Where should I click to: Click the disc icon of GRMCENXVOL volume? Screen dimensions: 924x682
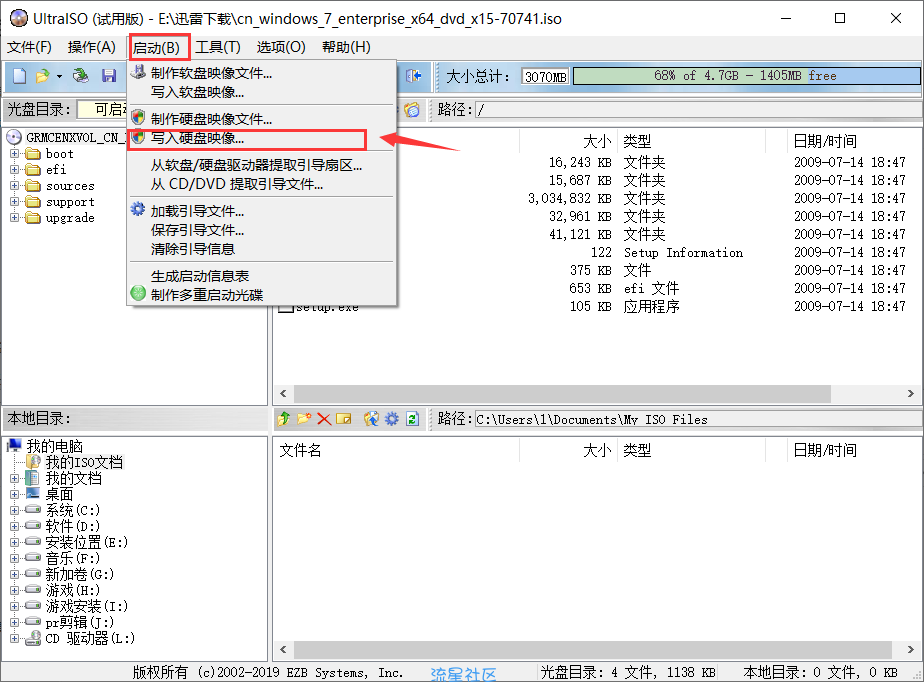pos(14,137)
